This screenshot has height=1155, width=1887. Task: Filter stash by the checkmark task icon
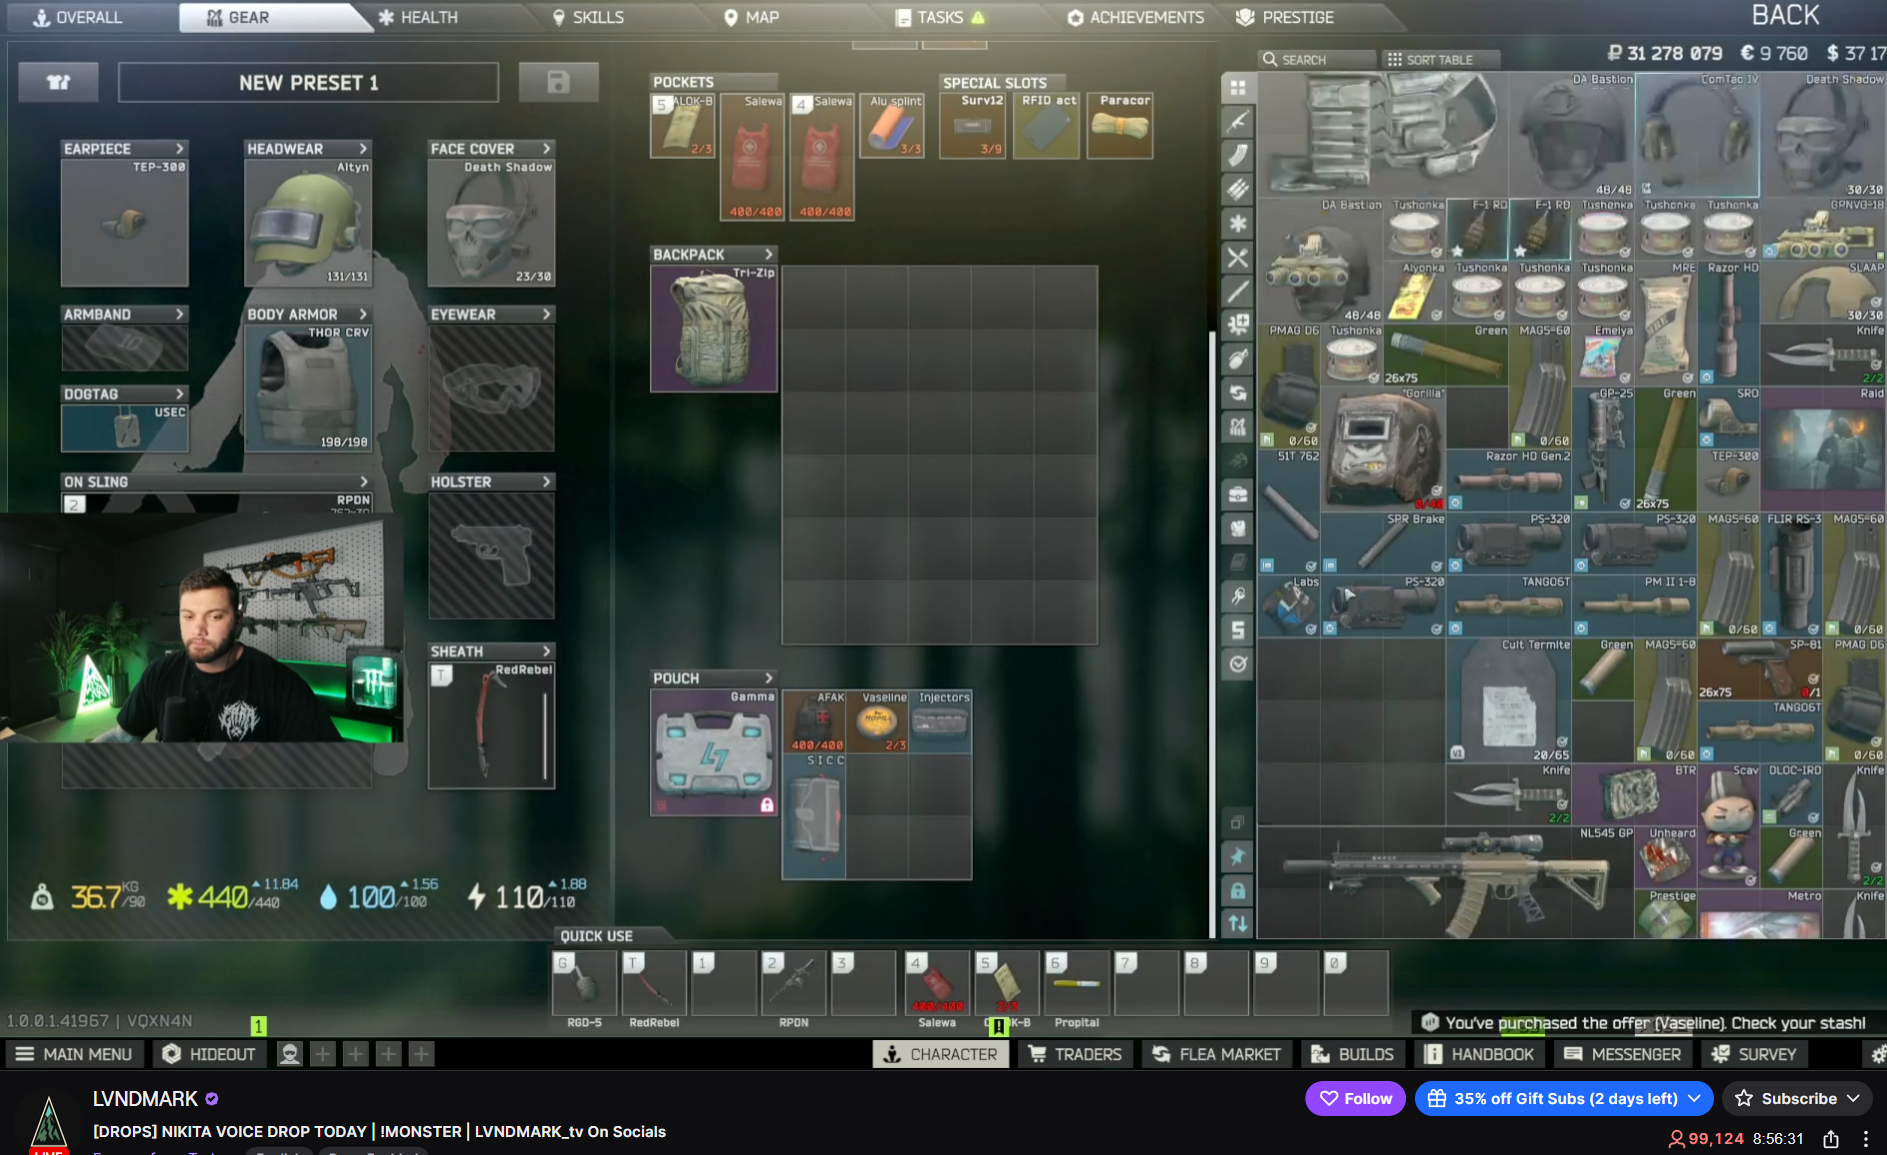pyautogui.click(x=1238, y=664)
